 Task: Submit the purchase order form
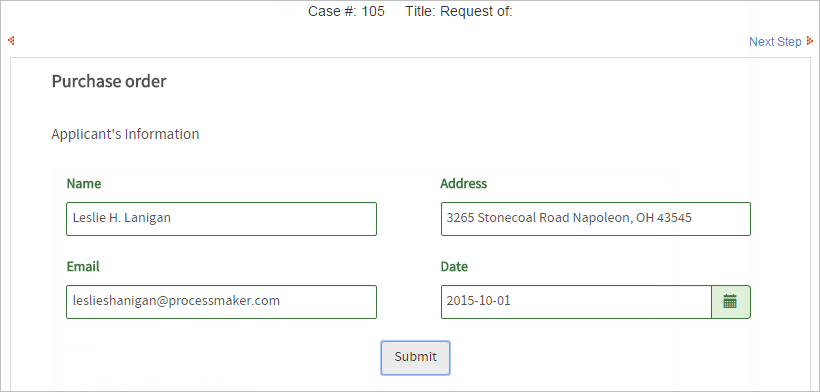[415, 358]
